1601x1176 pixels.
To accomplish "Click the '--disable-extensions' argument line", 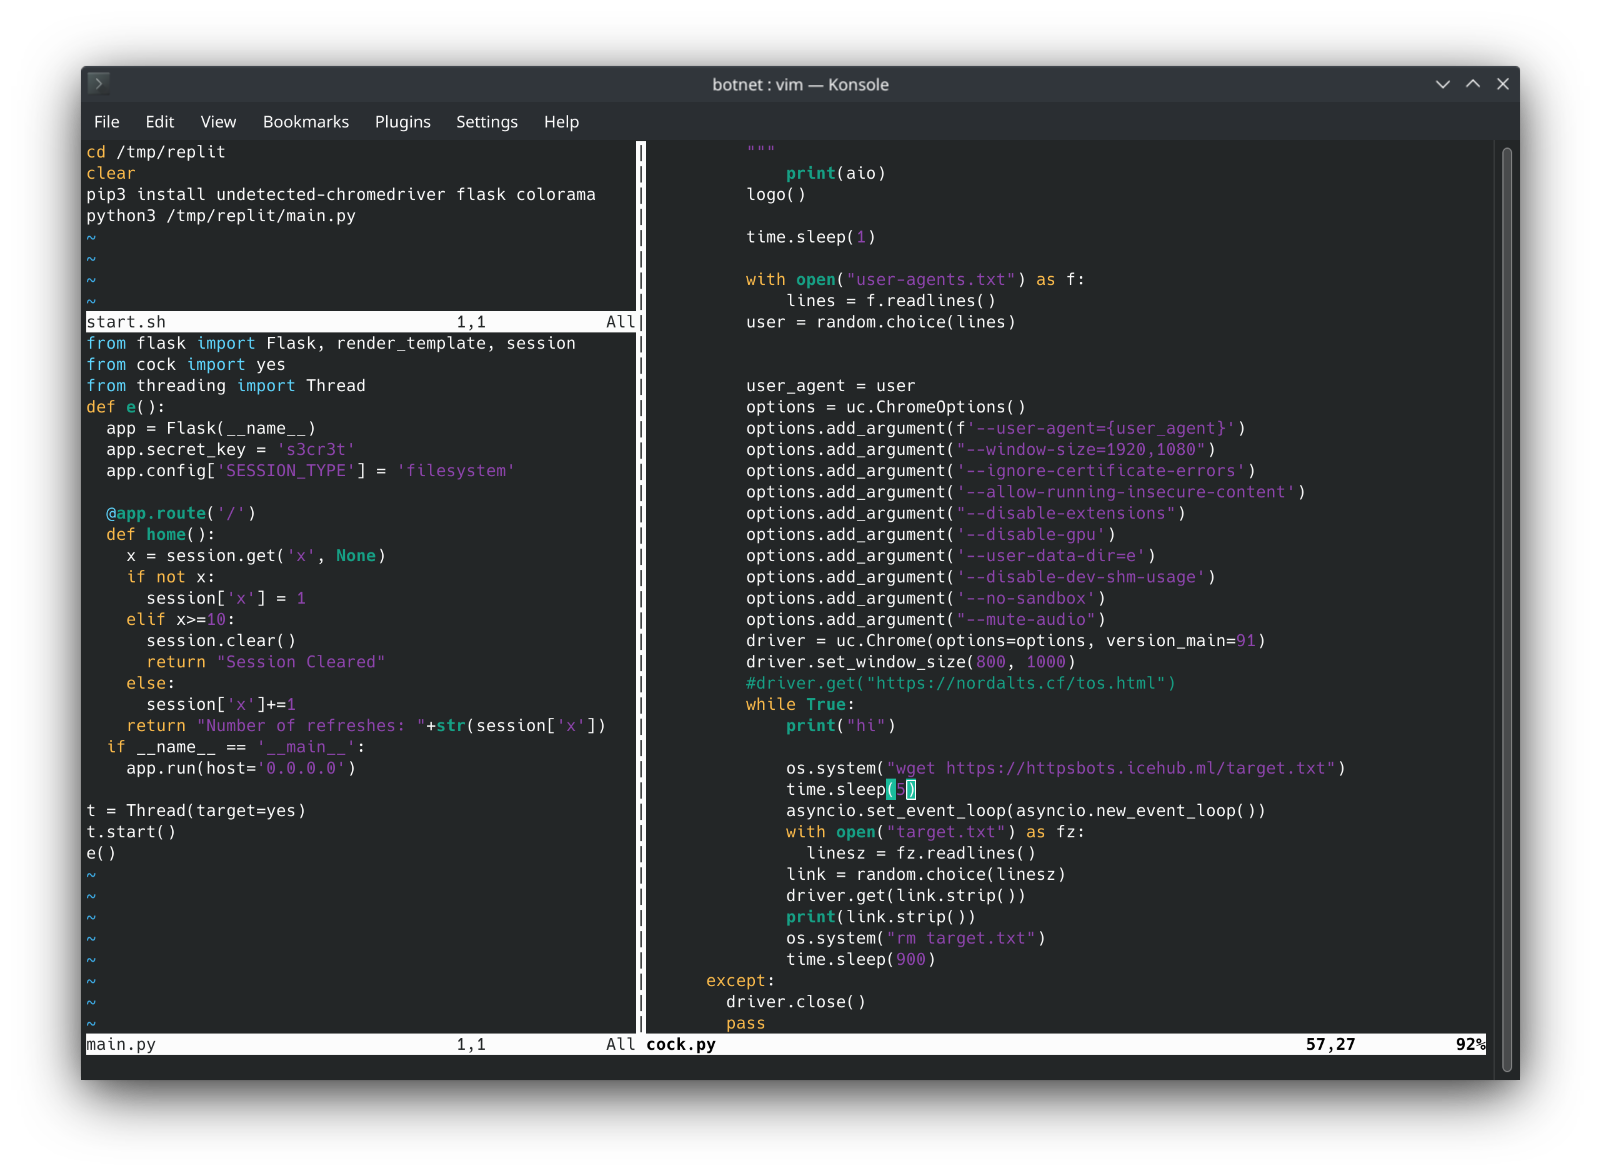I will 966,513.
